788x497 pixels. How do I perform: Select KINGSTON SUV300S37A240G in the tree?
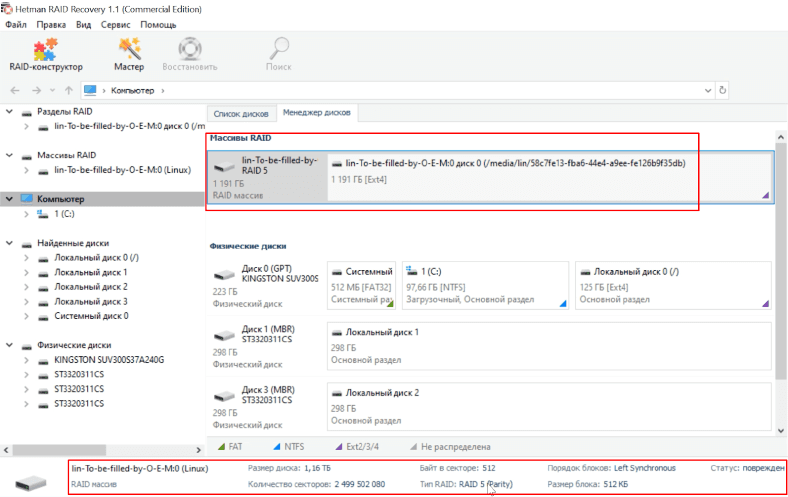click(x=108, y=360)
